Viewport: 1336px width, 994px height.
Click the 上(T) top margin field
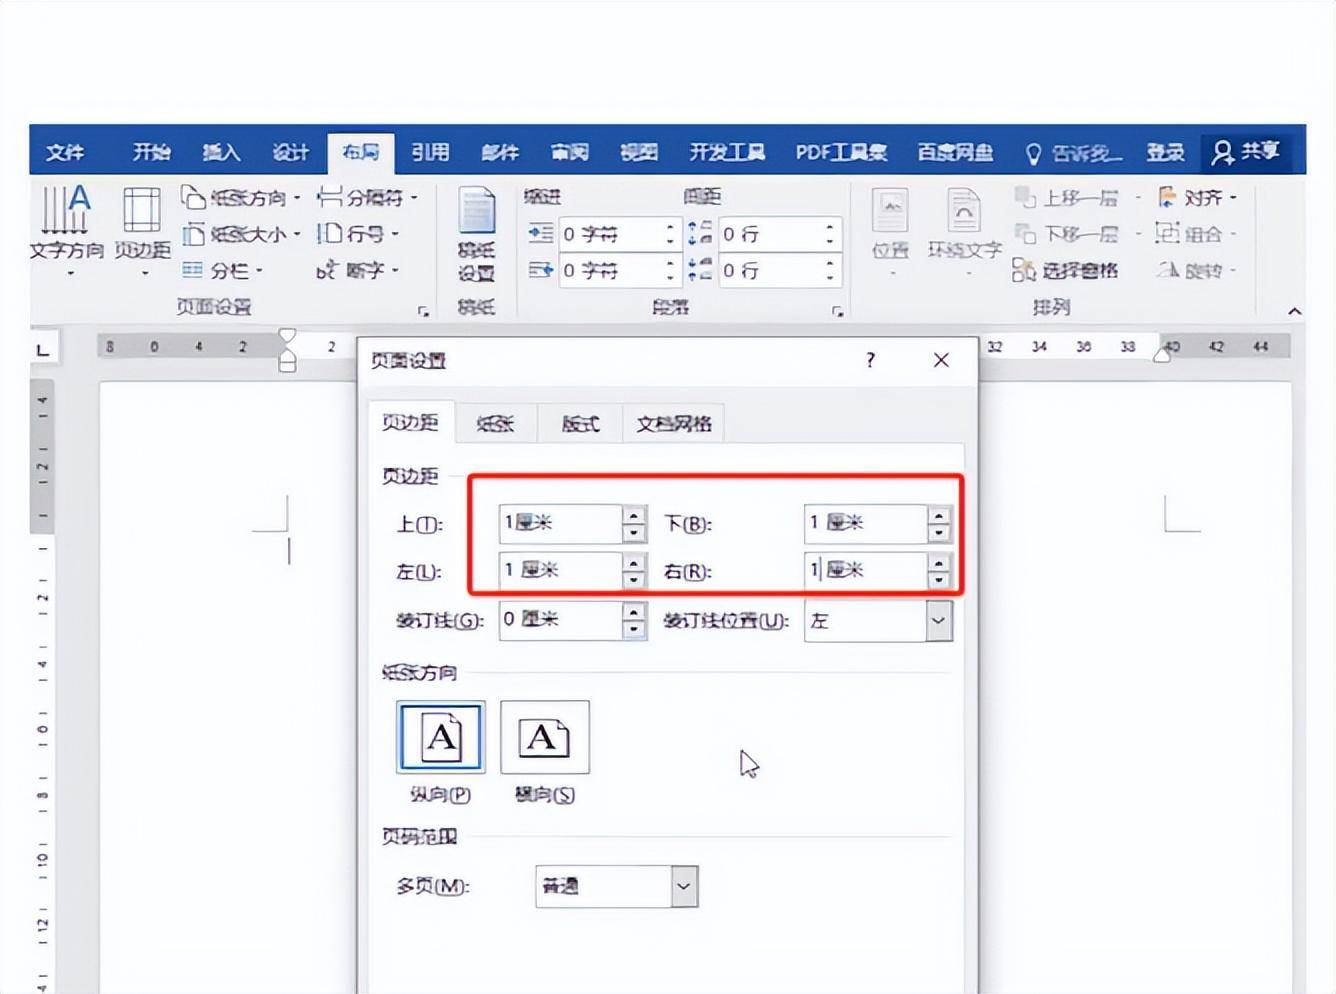[561, 523]
